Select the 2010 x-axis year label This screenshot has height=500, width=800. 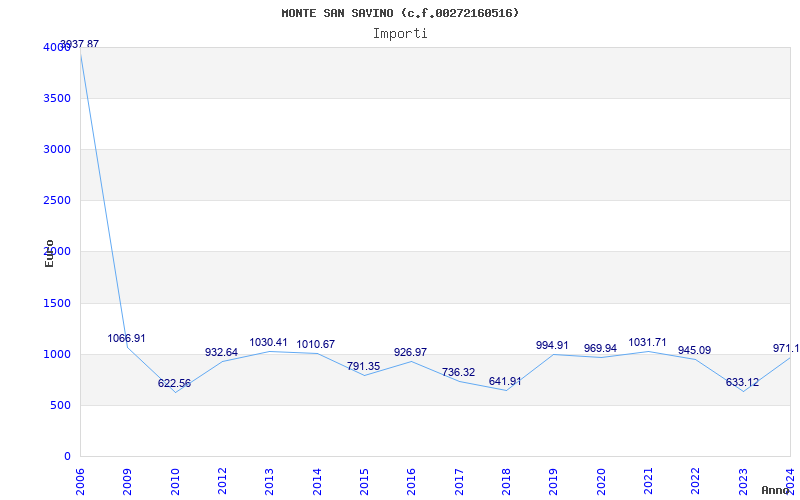pos(175,482)
